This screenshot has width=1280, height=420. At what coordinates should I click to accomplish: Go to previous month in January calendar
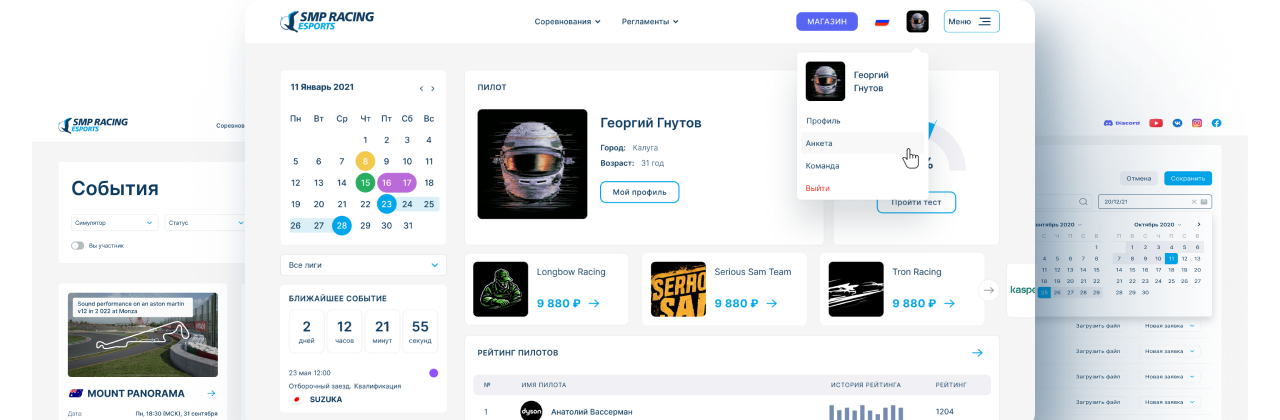tap(421, 89)
